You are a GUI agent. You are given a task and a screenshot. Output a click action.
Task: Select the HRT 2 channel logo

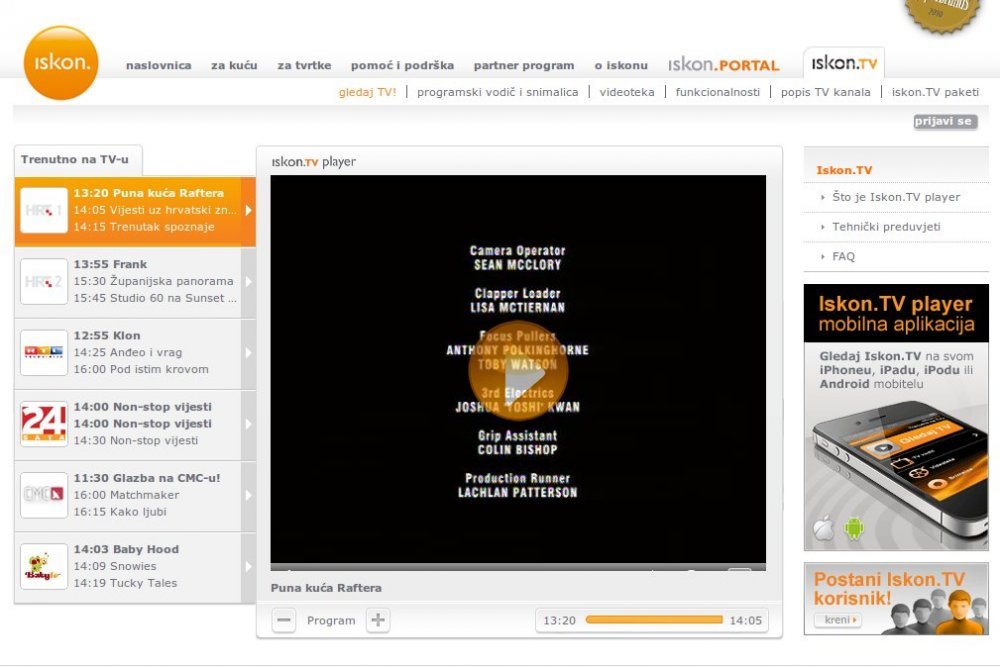(x=43, y=281)
